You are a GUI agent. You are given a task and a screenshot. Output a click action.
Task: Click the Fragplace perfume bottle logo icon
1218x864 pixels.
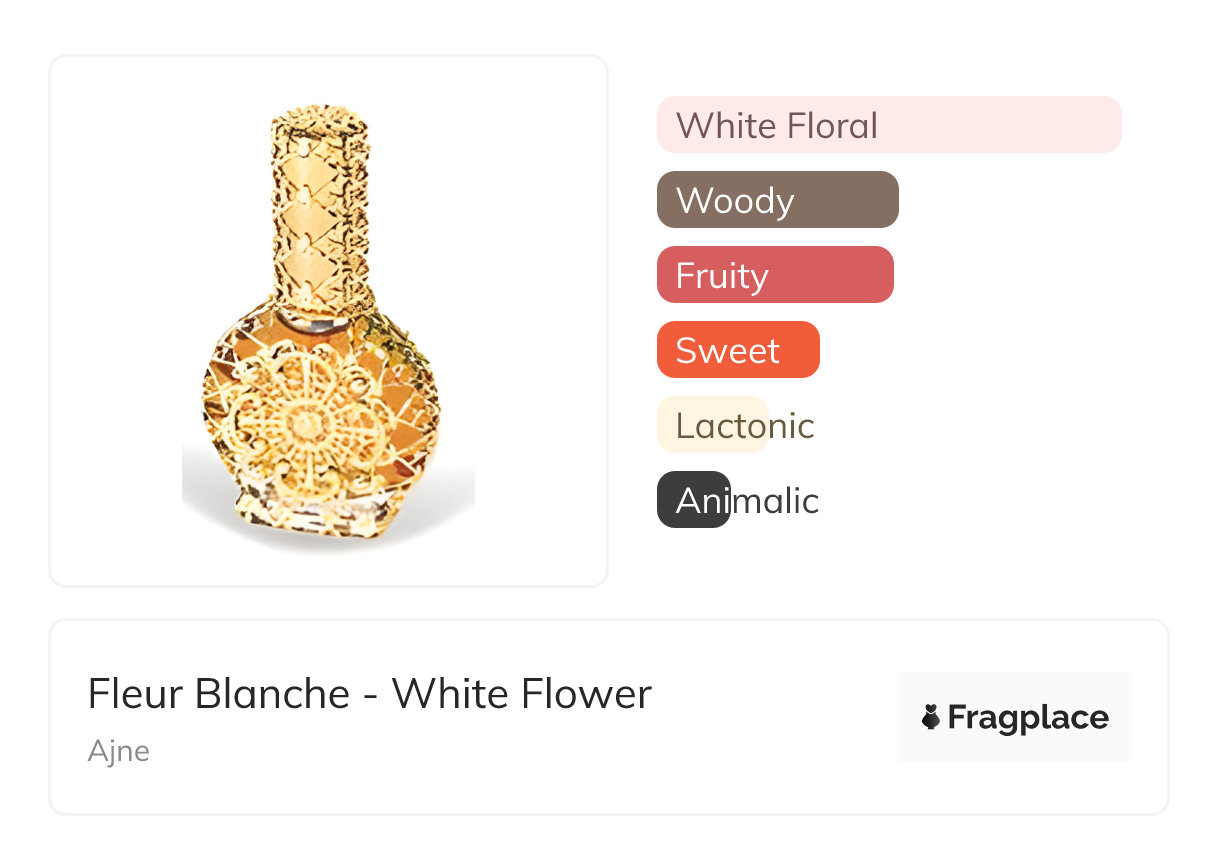pos(930,717)
